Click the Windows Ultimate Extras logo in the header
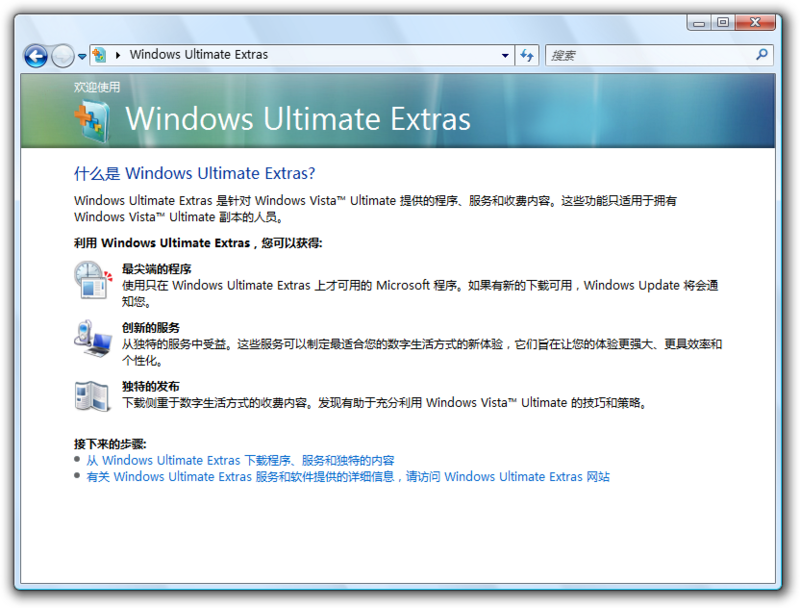The width and height of the screenshot is (800, 608). point(90,118)
